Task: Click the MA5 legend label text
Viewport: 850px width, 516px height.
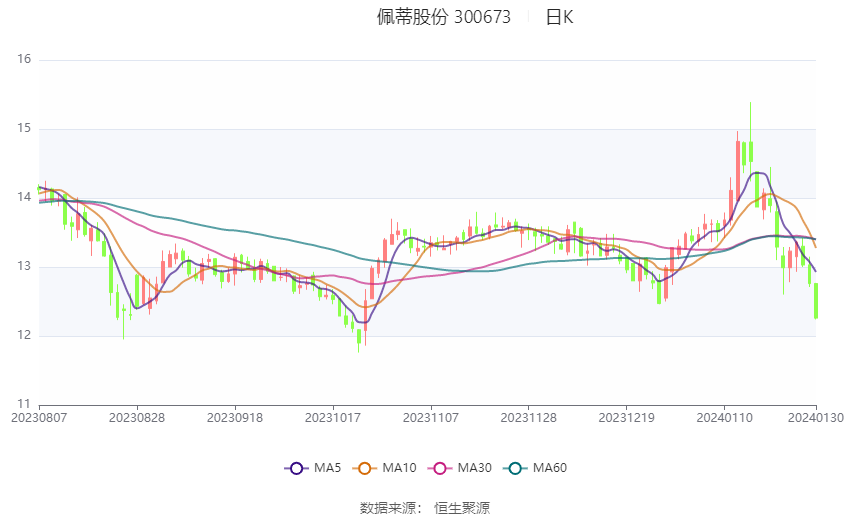Action: (x=327, y=468)
